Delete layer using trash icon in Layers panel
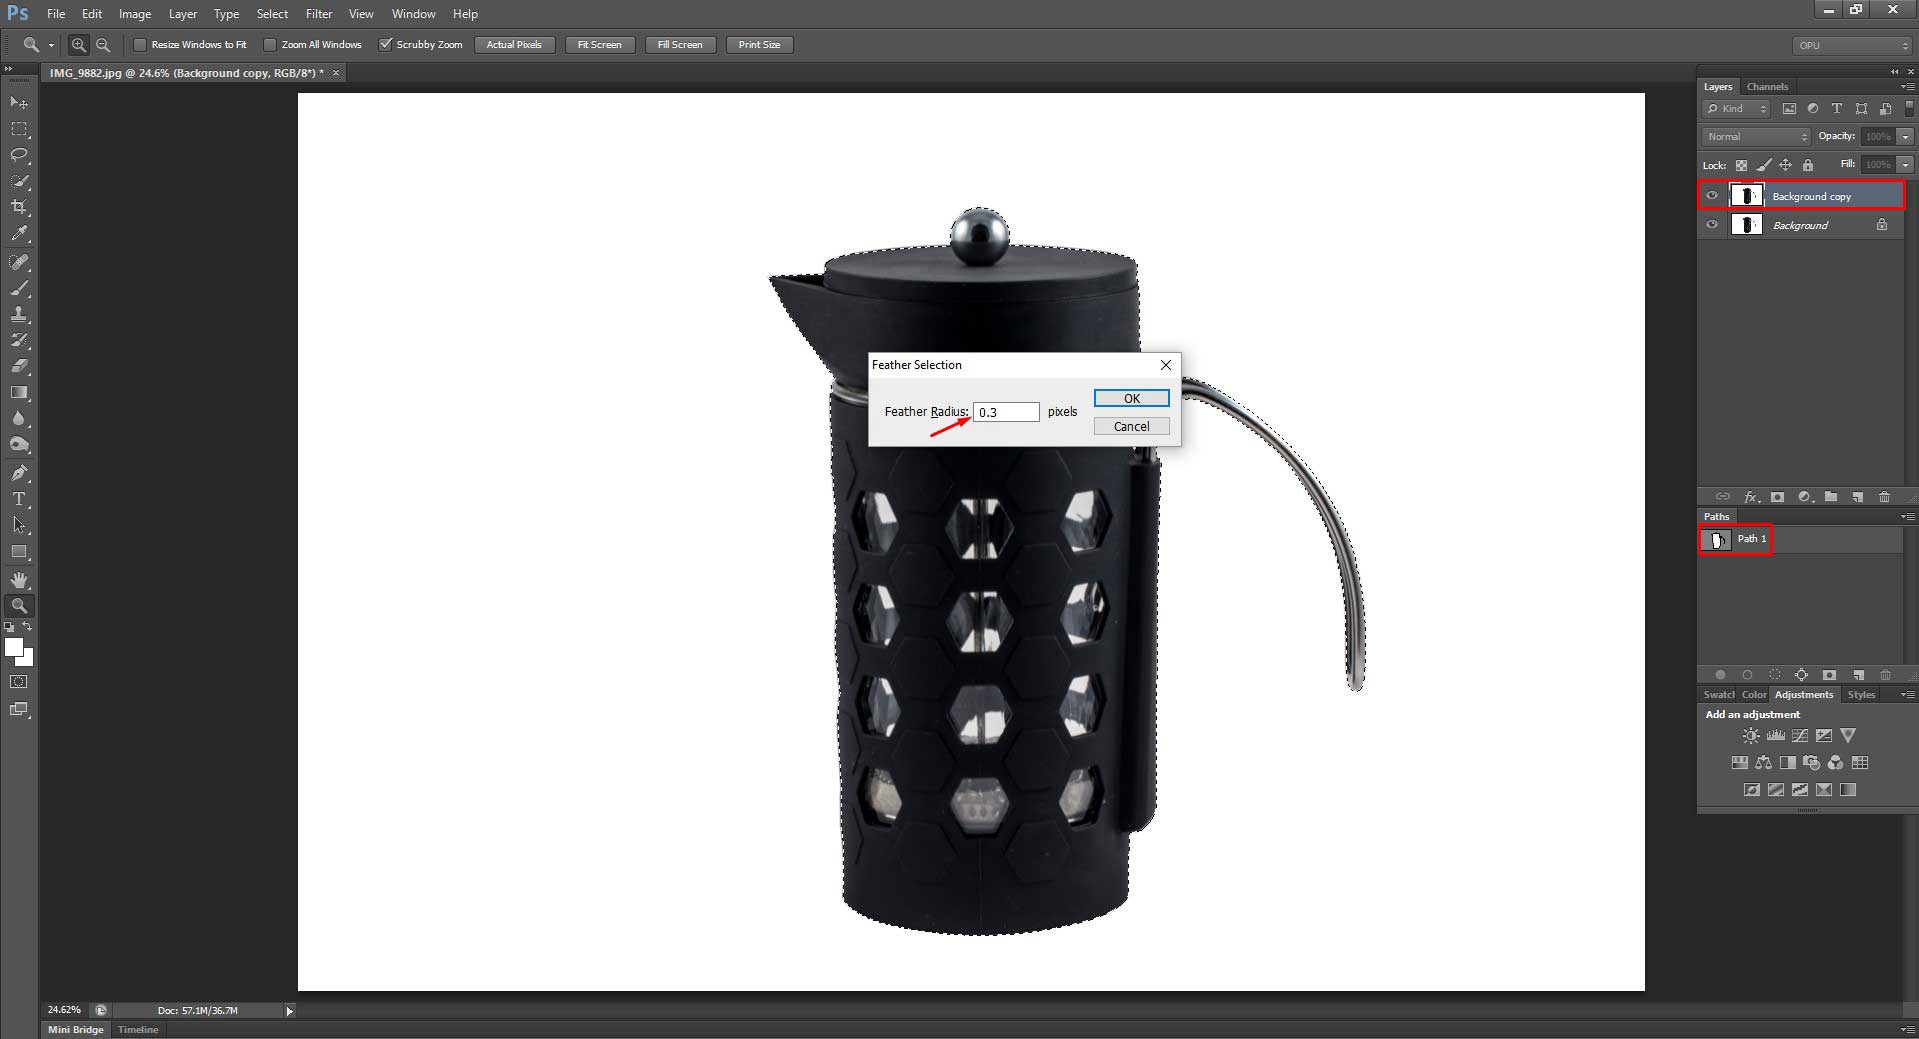 coord(1885,497)
